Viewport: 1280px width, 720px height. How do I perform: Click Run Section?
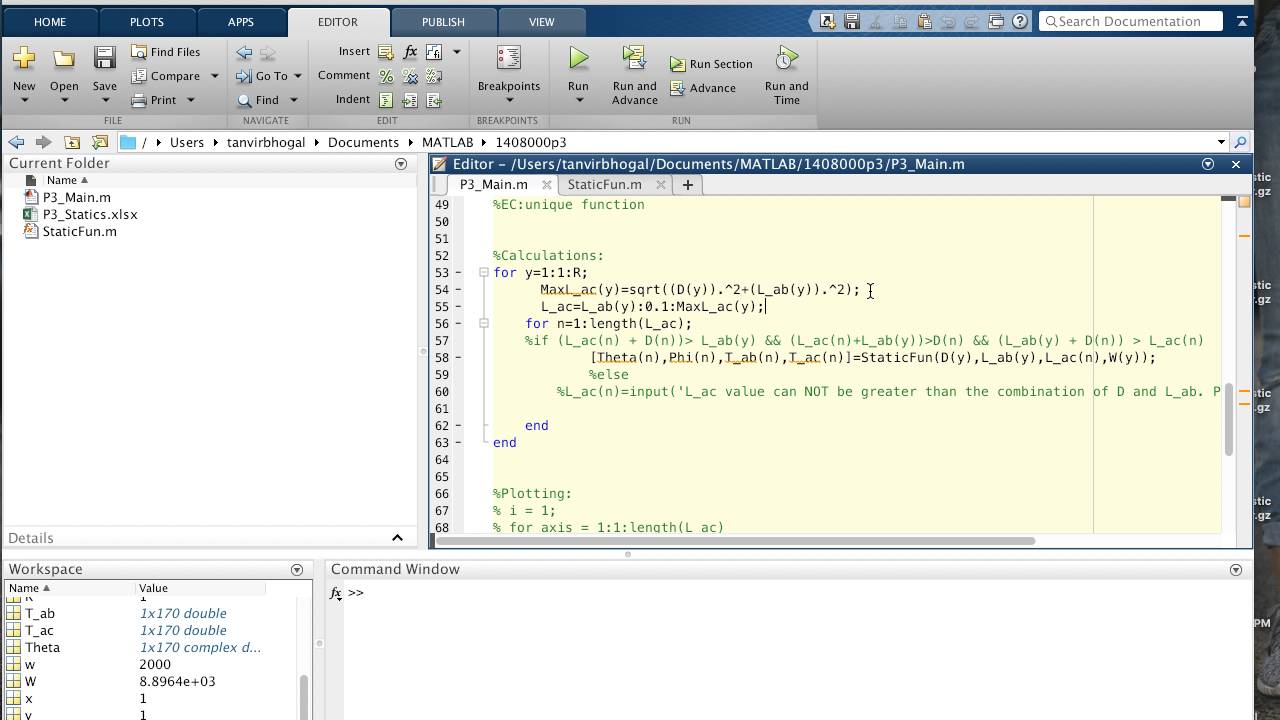[x=710, y=64]
